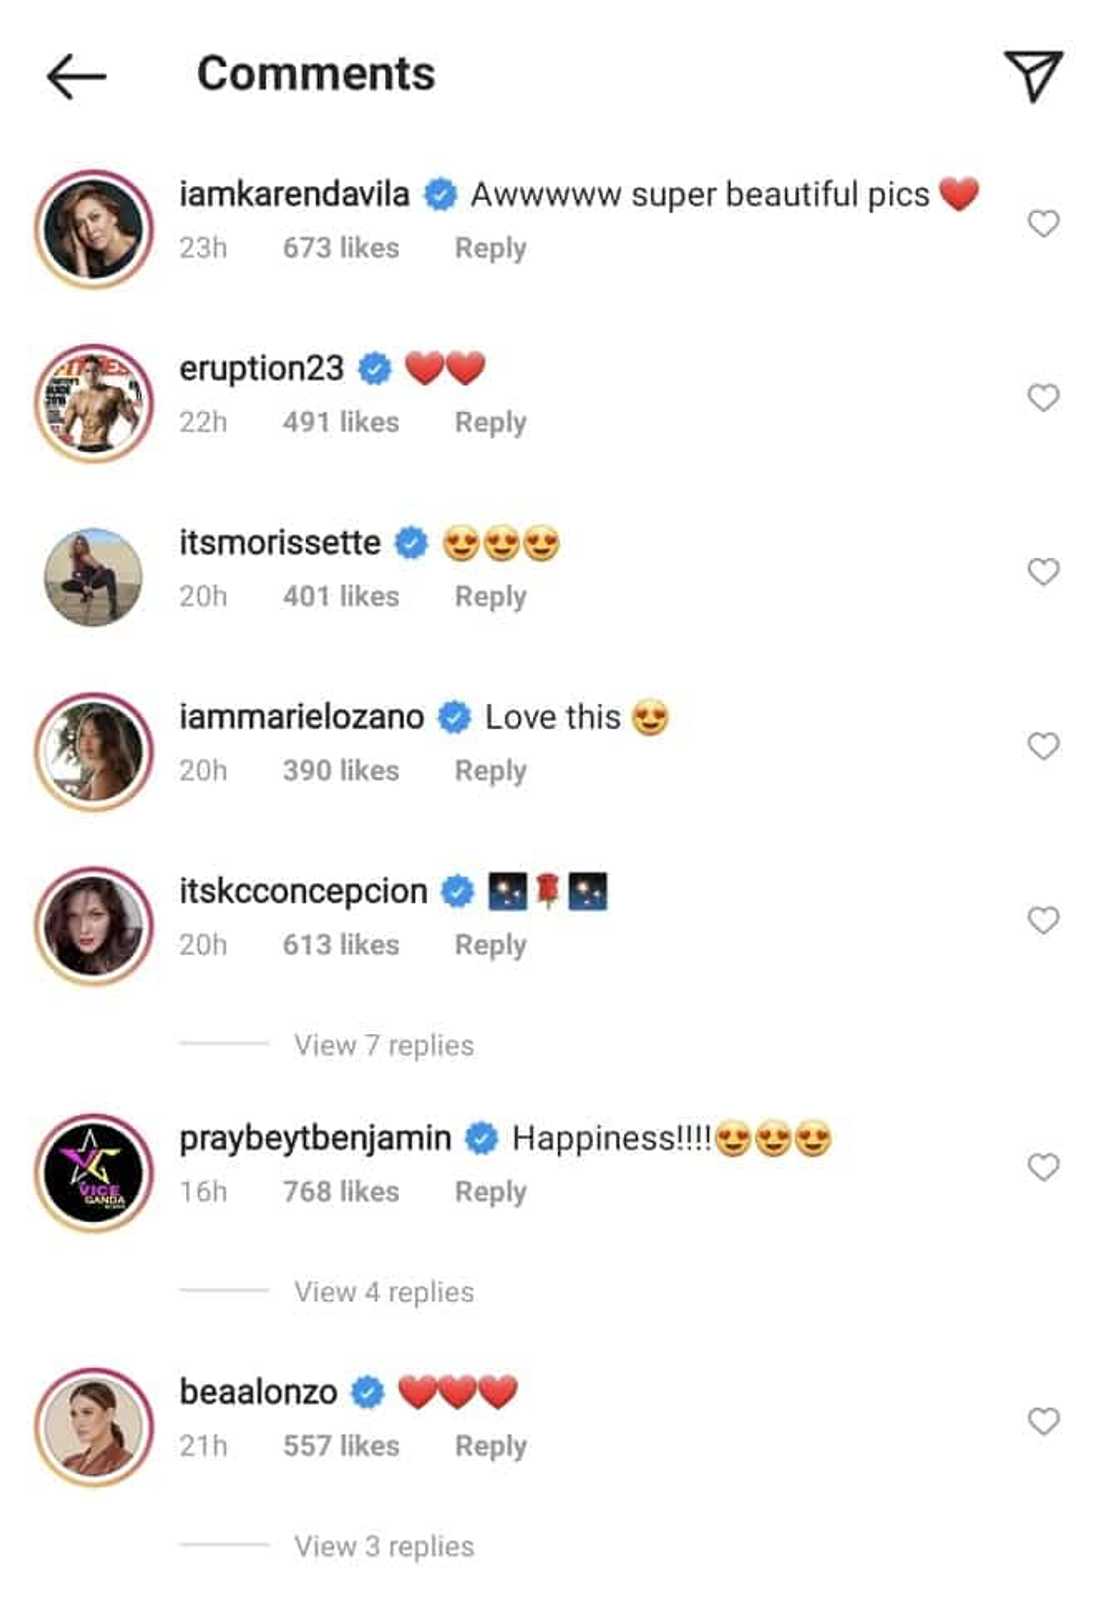Open the Vice Ganda logo avatar
The width and height of the screenshot is (1120, 1603).
click(94, 1172)
